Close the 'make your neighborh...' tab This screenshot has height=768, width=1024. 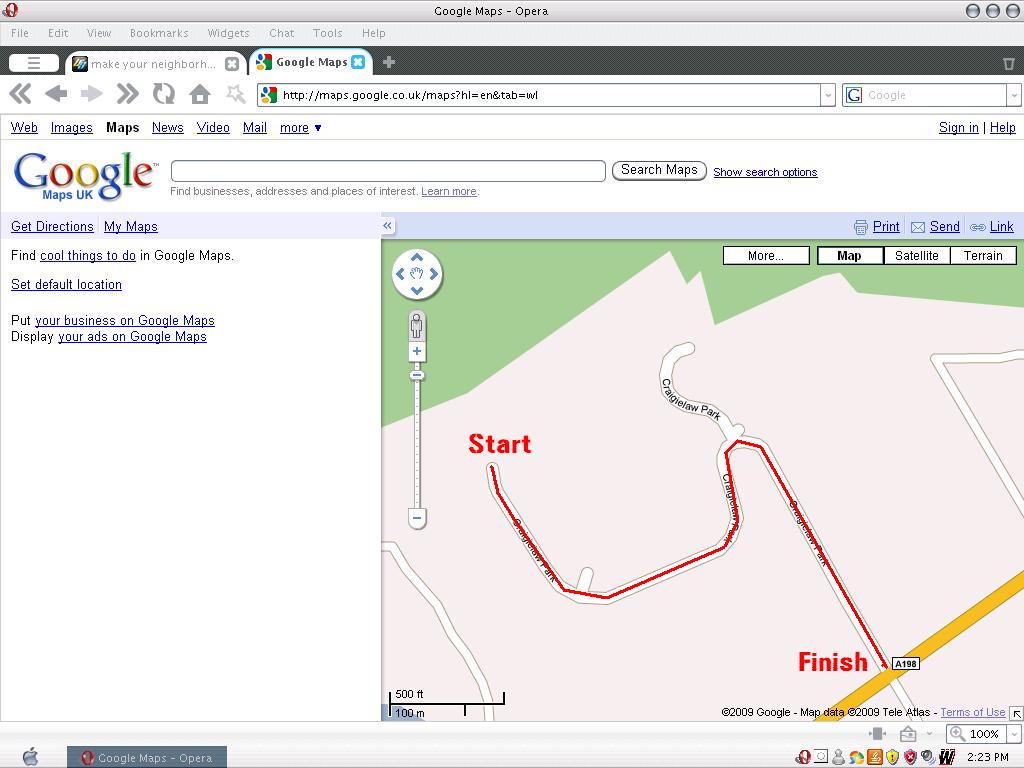pos(232,63)
